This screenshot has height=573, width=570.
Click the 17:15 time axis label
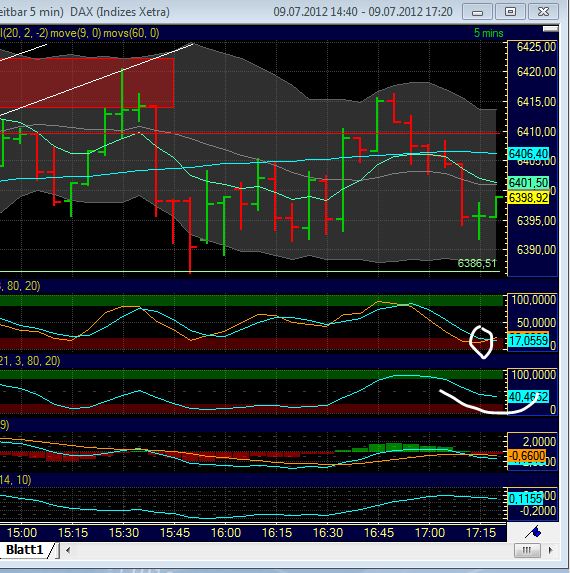pos(481,532)
